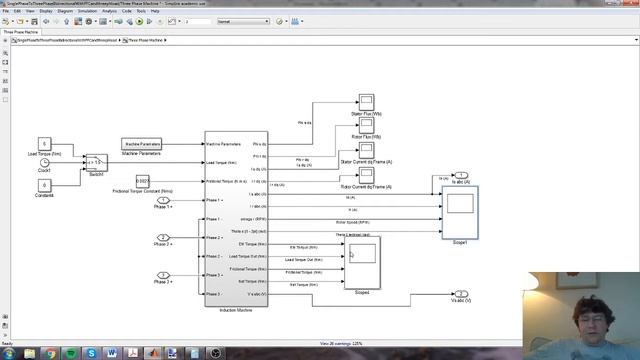Image resolution: width=640 pixels, height=360 pixels.
Task: Select the Switch1 block
Action: click(x=97, y=163)
